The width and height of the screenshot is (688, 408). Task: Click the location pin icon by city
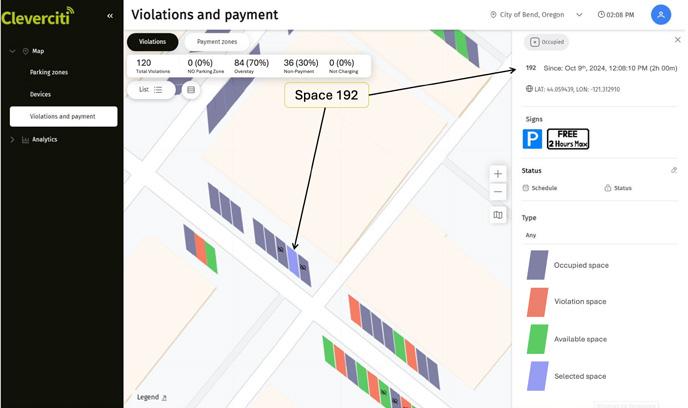pyautogui.click(x=493, y=14)
